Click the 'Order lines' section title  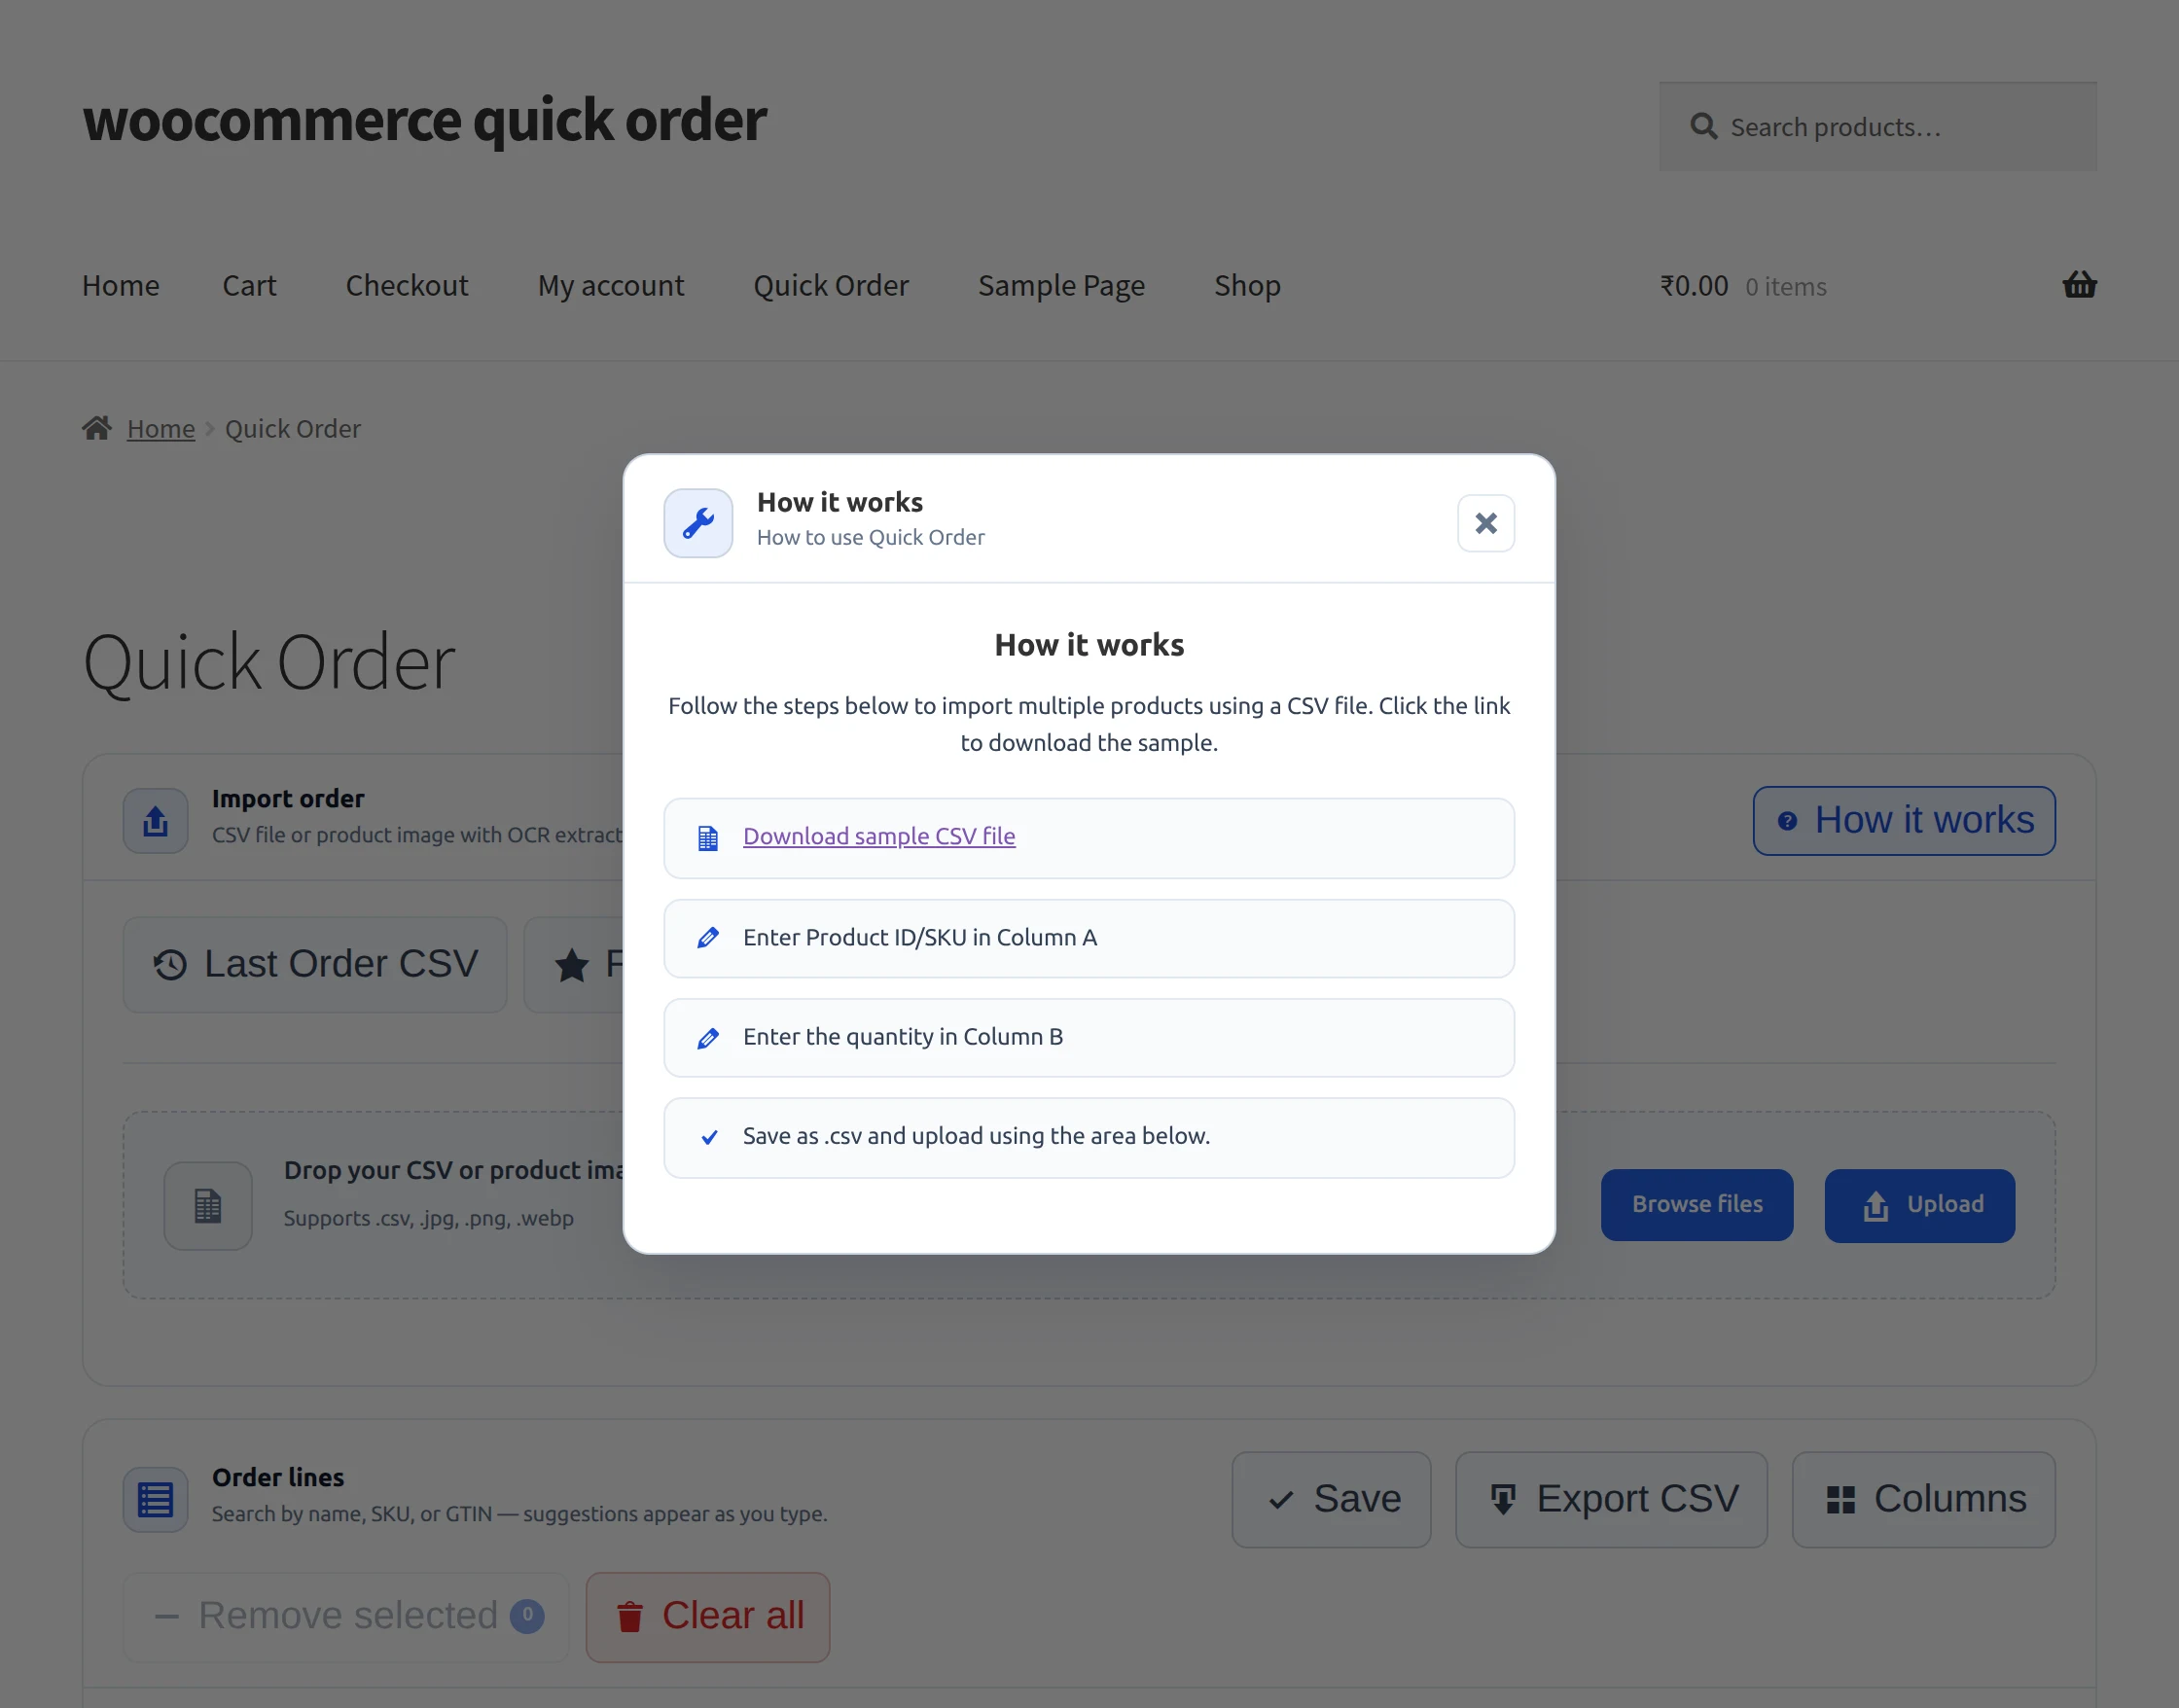pos(278,1478)
